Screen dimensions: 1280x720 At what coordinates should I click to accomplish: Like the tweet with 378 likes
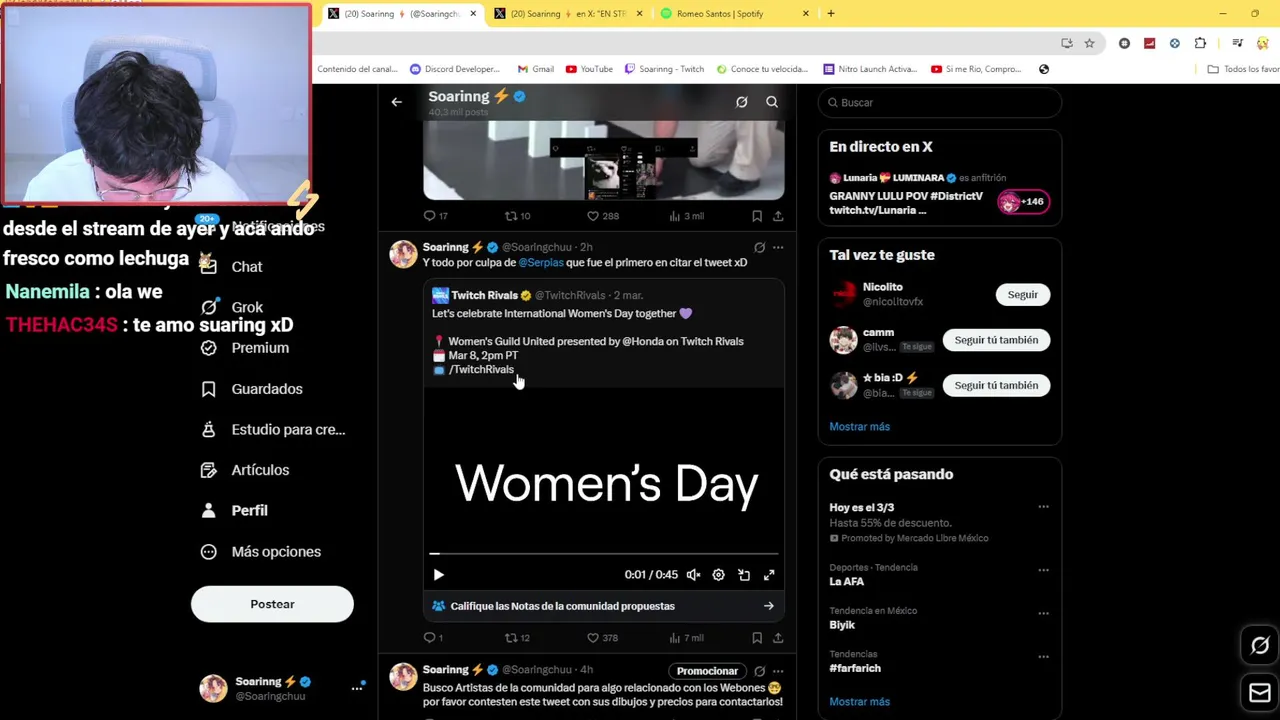coord(602,638)
